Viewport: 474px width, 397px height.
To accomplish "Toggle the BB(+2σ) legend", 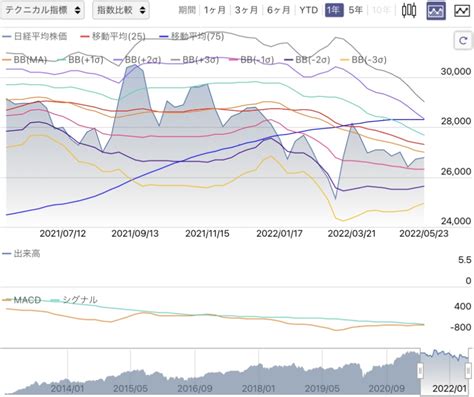I will coord(138,60).
